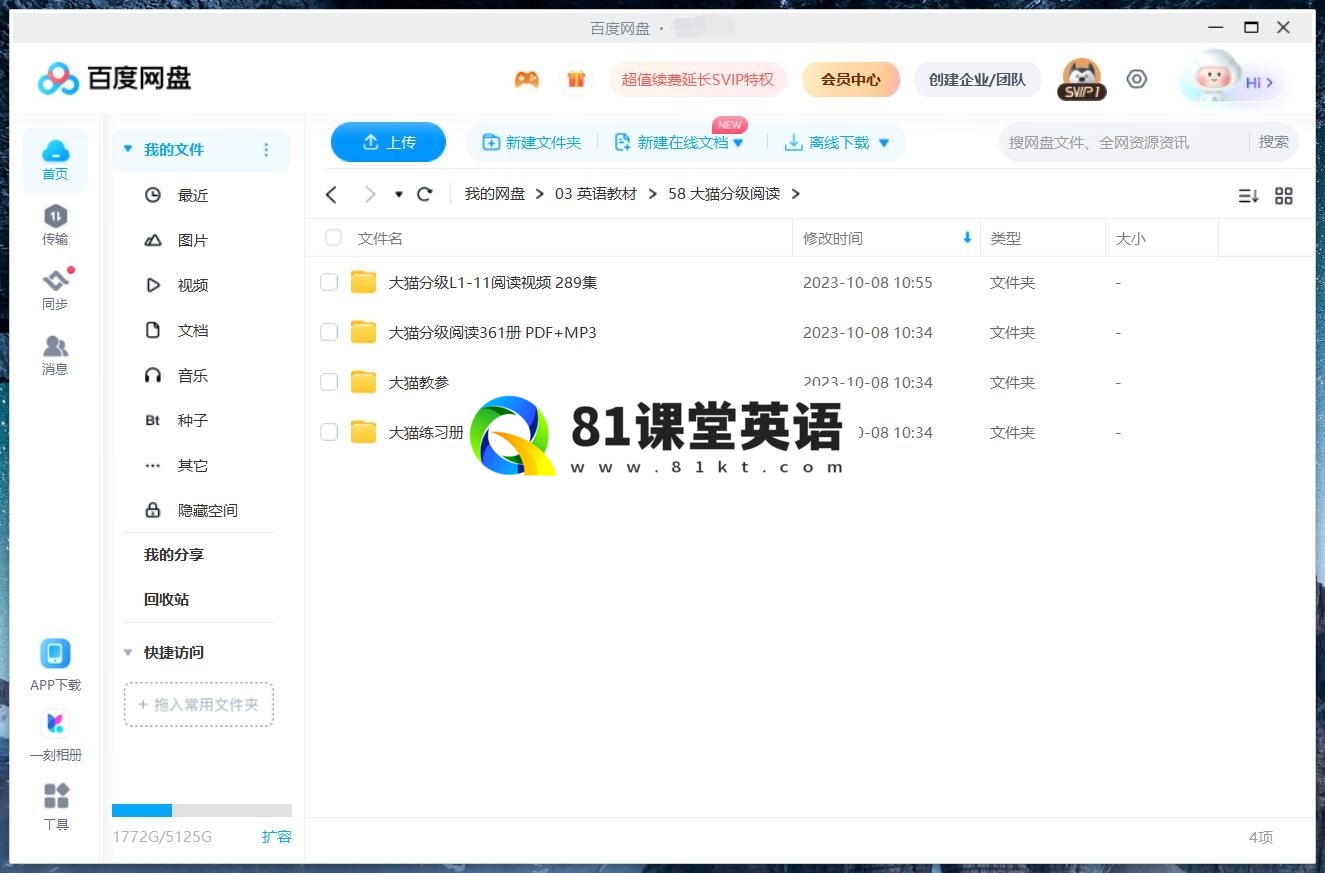
Task: Open folder icon of 大猫教参
Action: pyautogui.click(x=363, y=382)
